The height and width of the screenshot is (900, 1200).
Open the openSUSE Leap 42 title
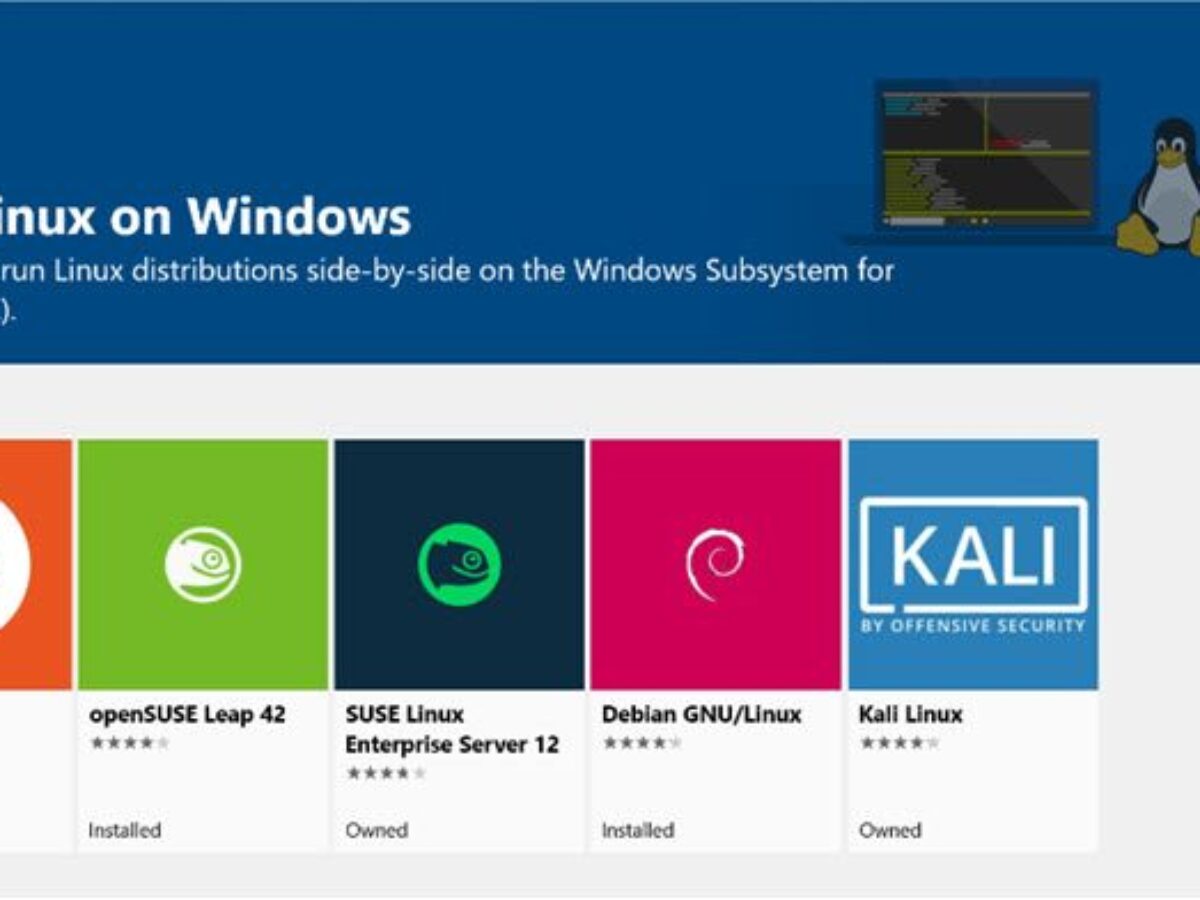click(187, 715)
